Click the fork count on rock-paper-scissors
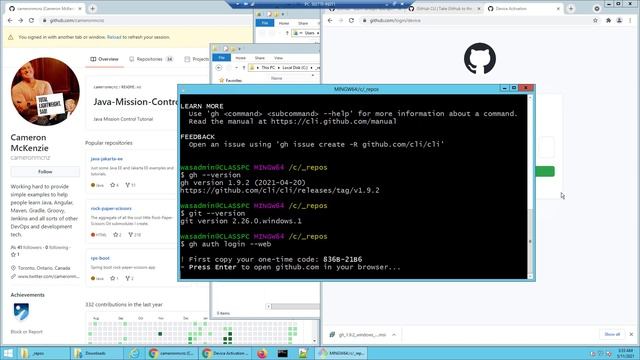The image size is (640, 360). (135, 235)
